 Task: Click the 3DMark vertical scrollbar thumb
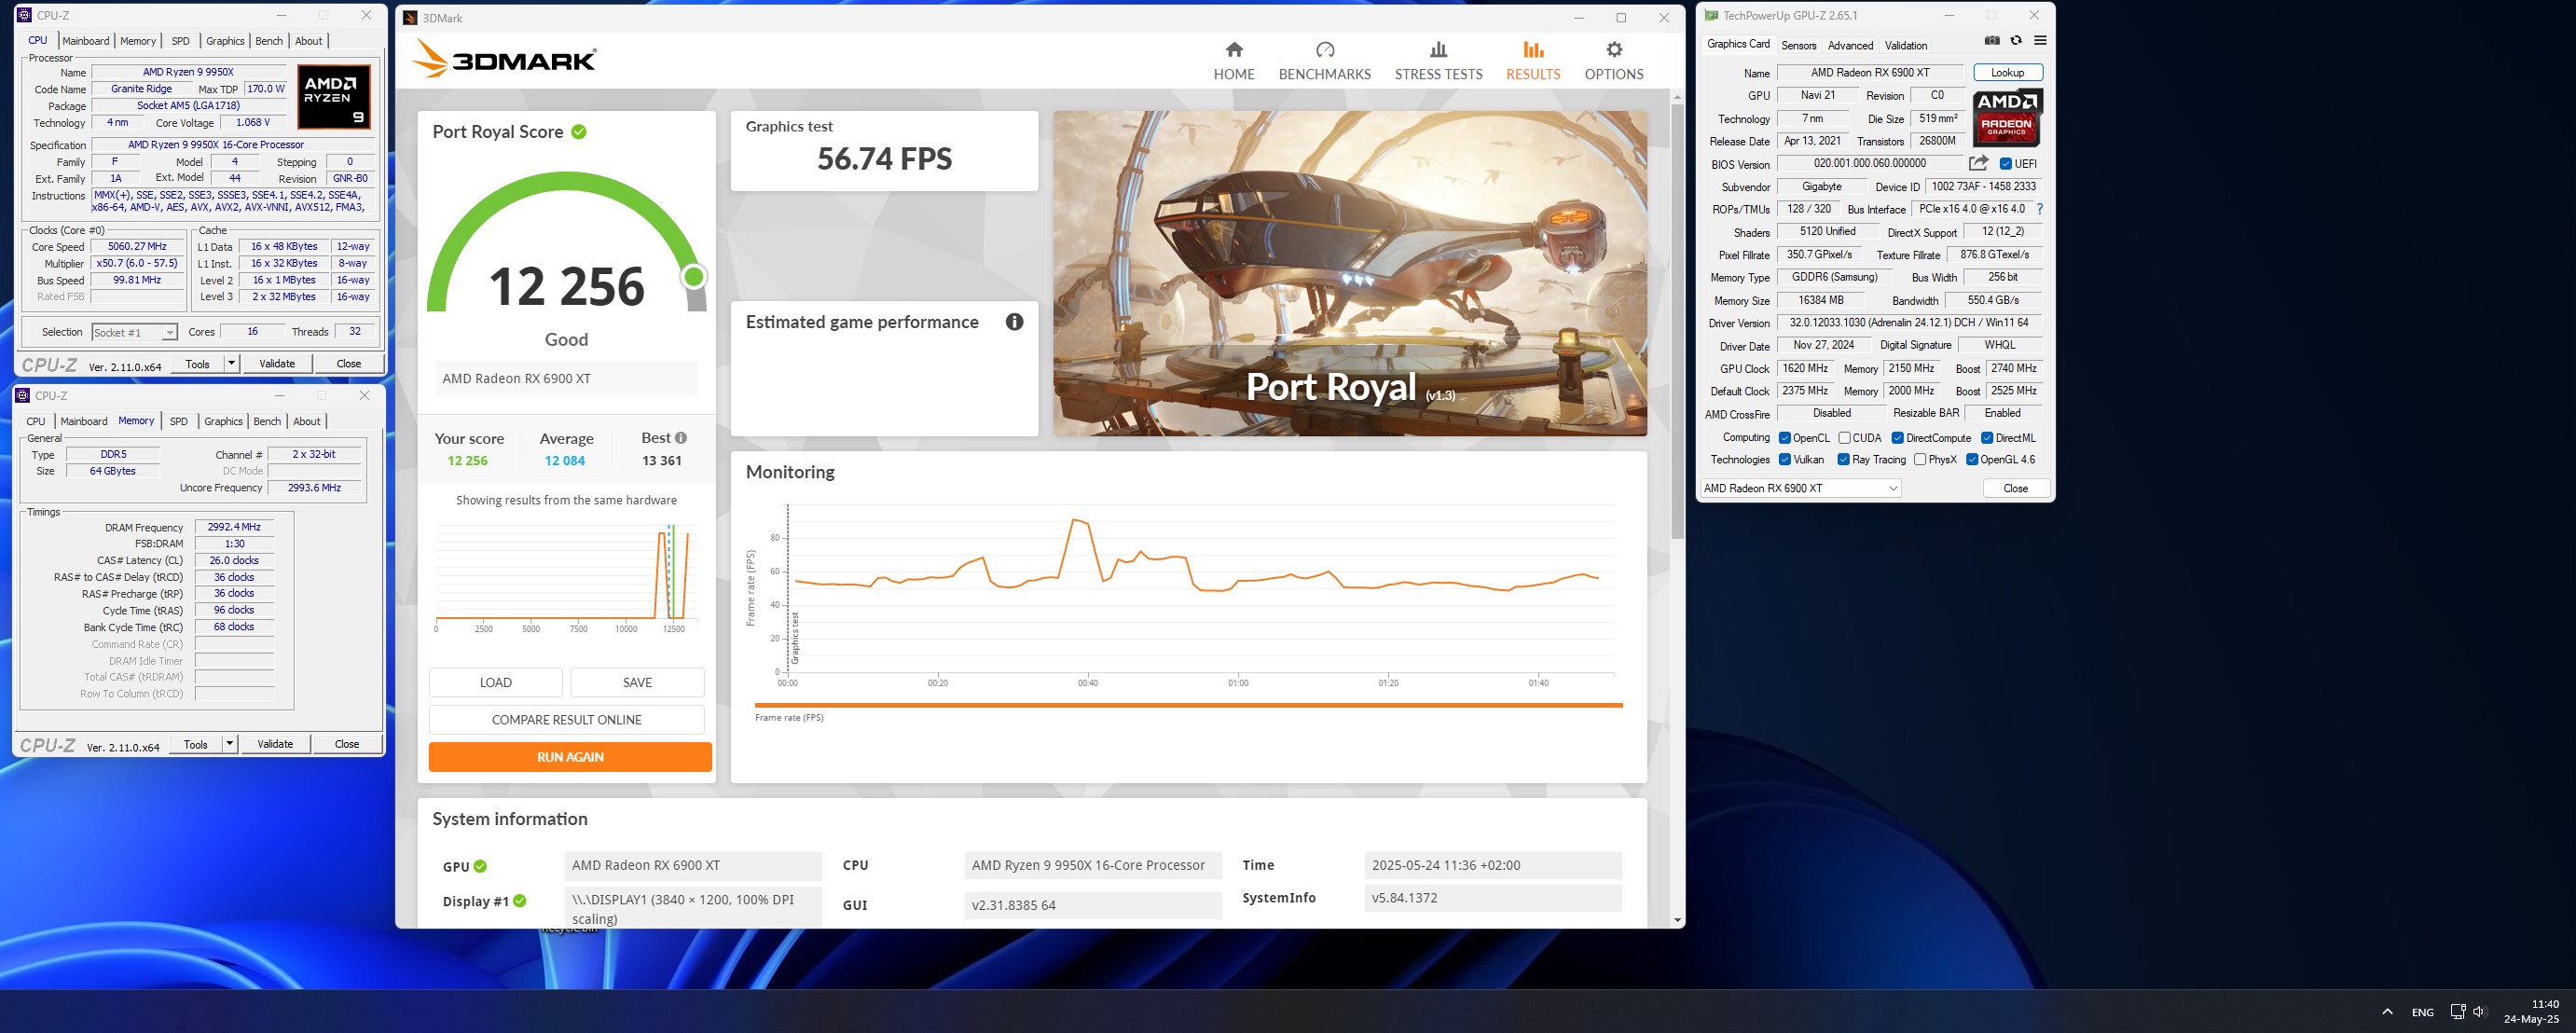(1677, 320)
